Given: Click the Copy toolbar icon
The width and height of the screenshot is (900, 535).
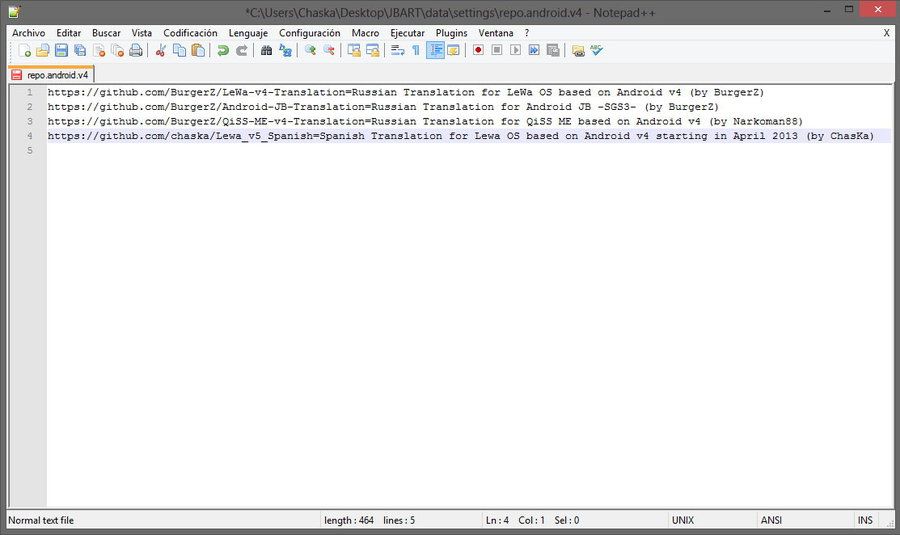Looking at the screenshot, I should (180, 51).
